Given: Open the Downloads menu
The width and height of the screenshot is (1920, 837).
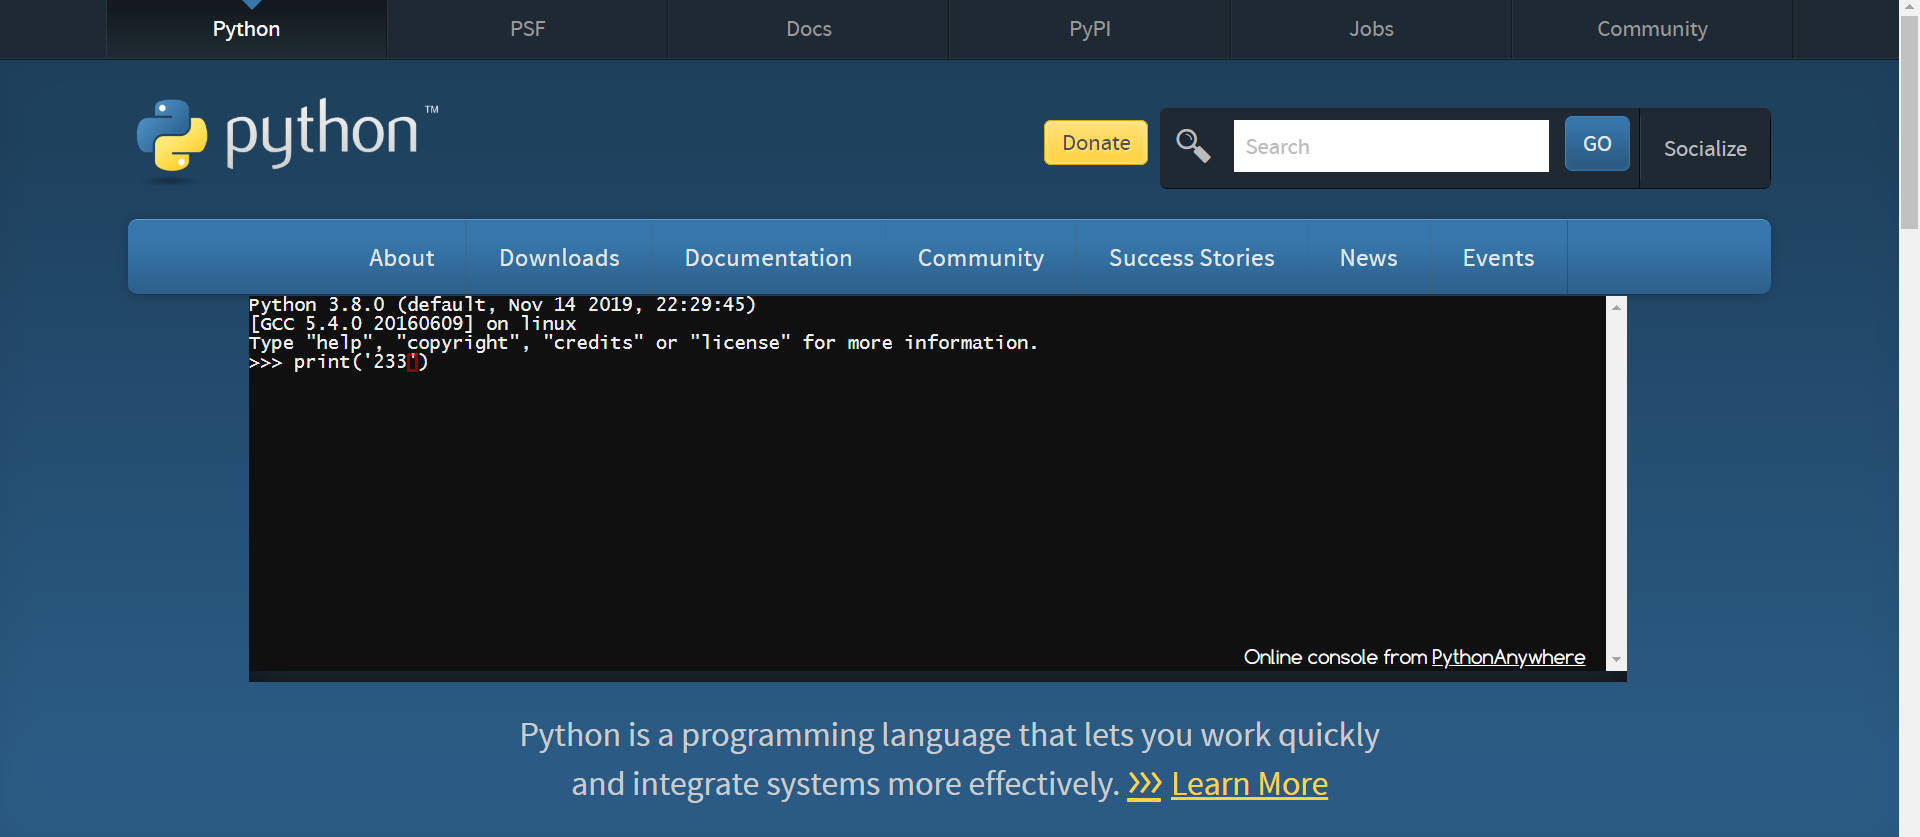Looking at the screenshot, I should [x=560, y=258].
